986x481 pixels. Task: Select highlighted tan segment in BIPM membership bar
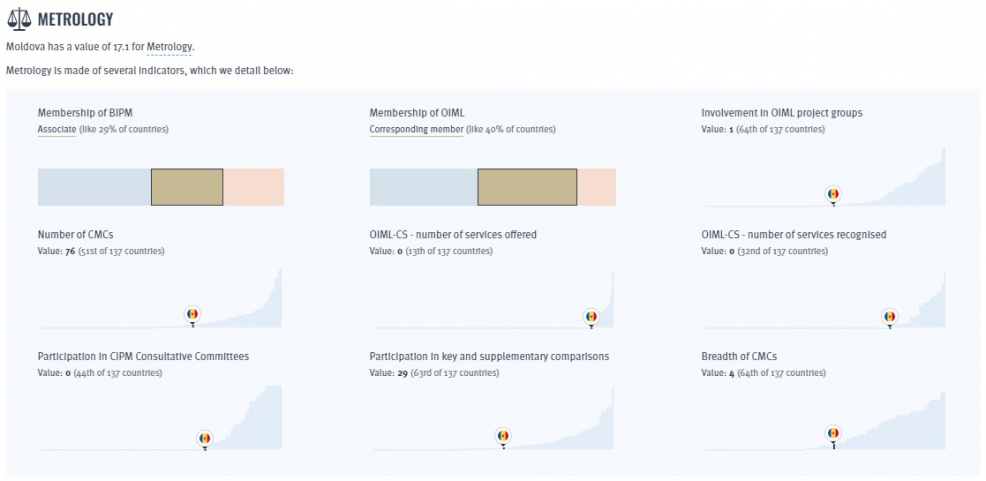tap(187, 187)
